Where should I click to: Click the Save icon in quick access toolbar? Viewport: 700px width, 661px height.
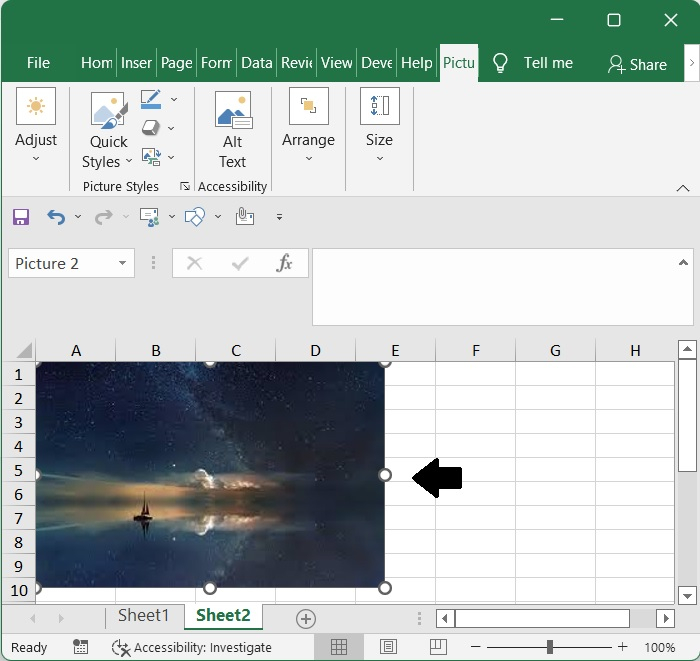(x=21, y=217)
